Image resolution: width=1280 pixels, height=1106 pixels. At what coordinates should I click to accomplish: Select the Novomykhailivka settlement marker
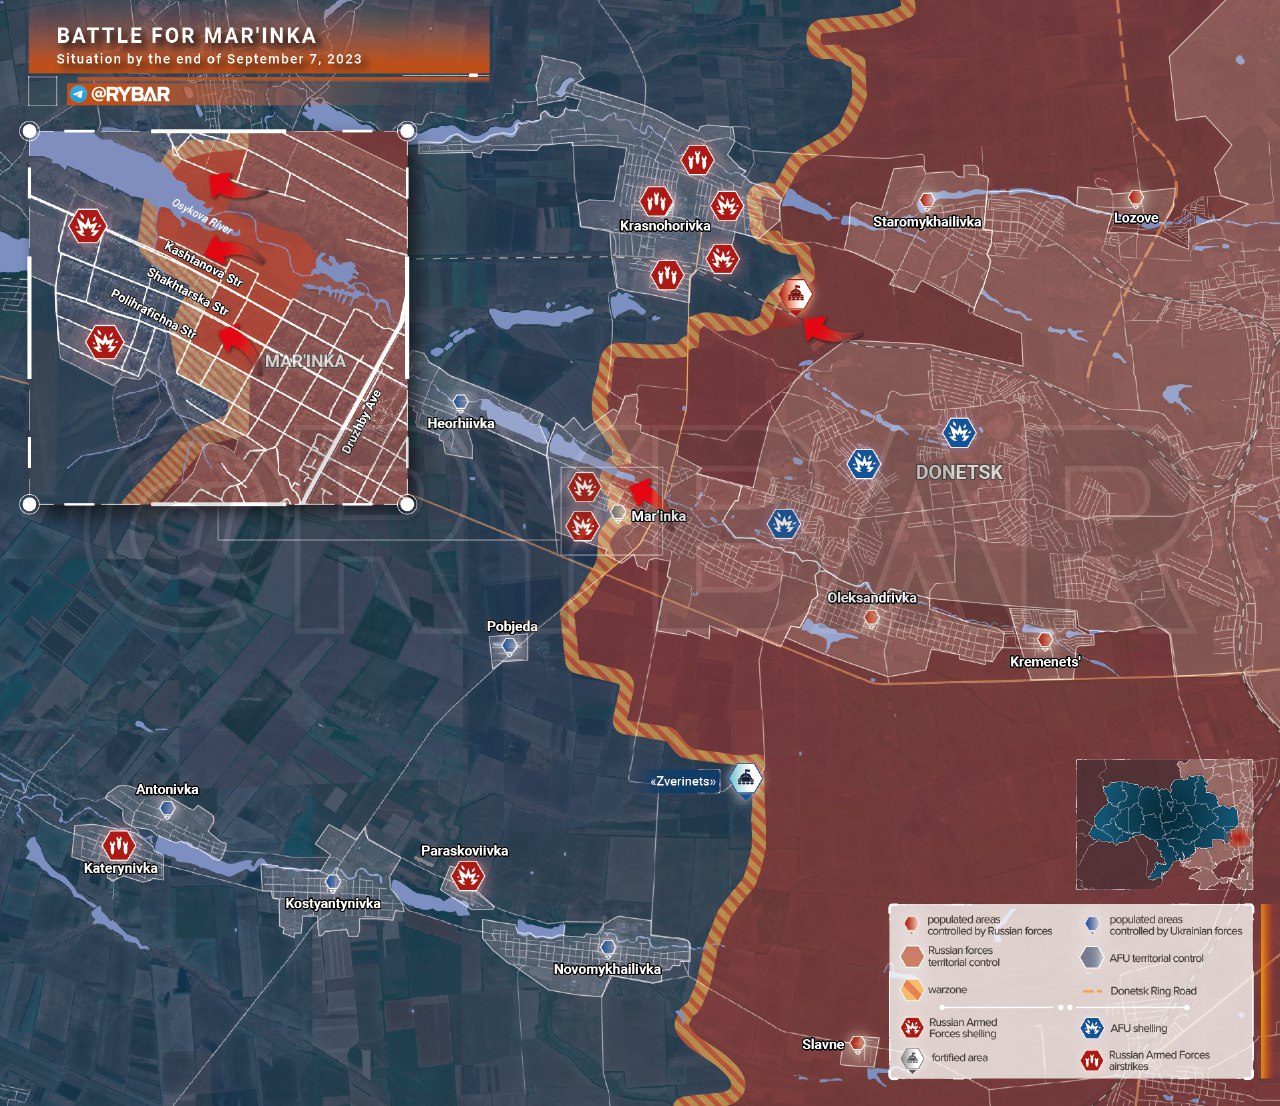coord(607,947)
